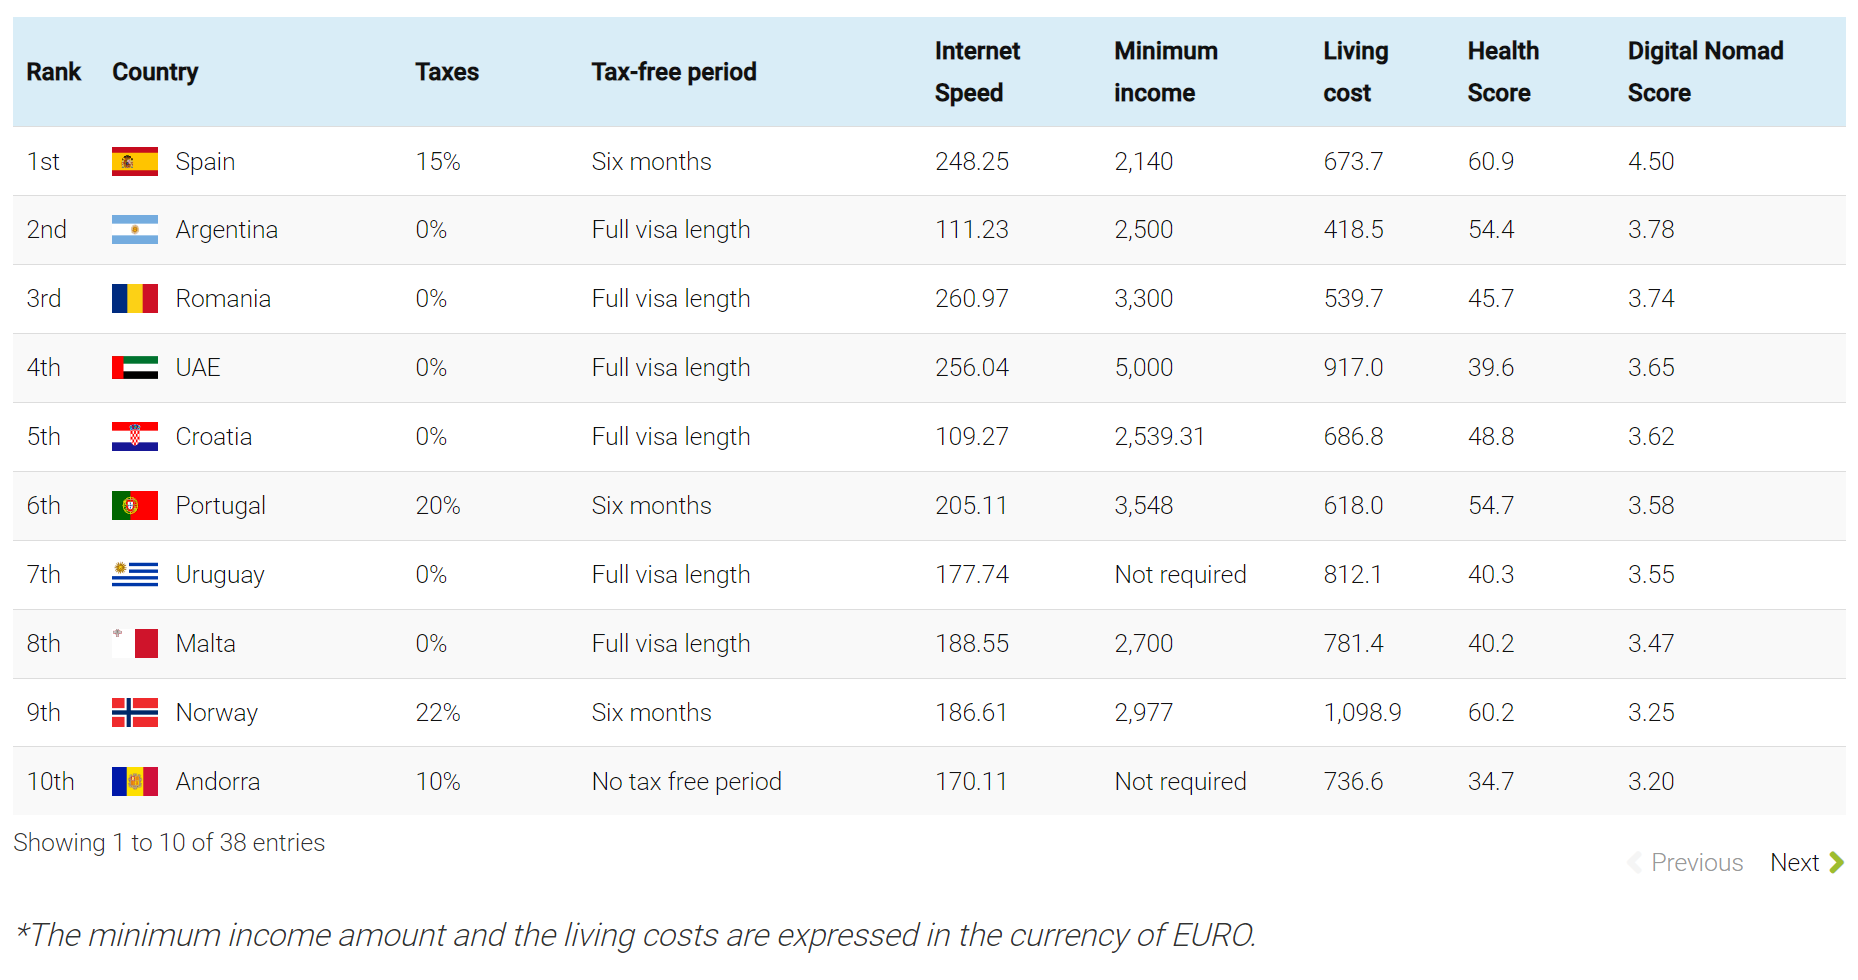The image size is (1858, 980).
Task: Go to Next page of entries
Action: (x=1794, y=863)
